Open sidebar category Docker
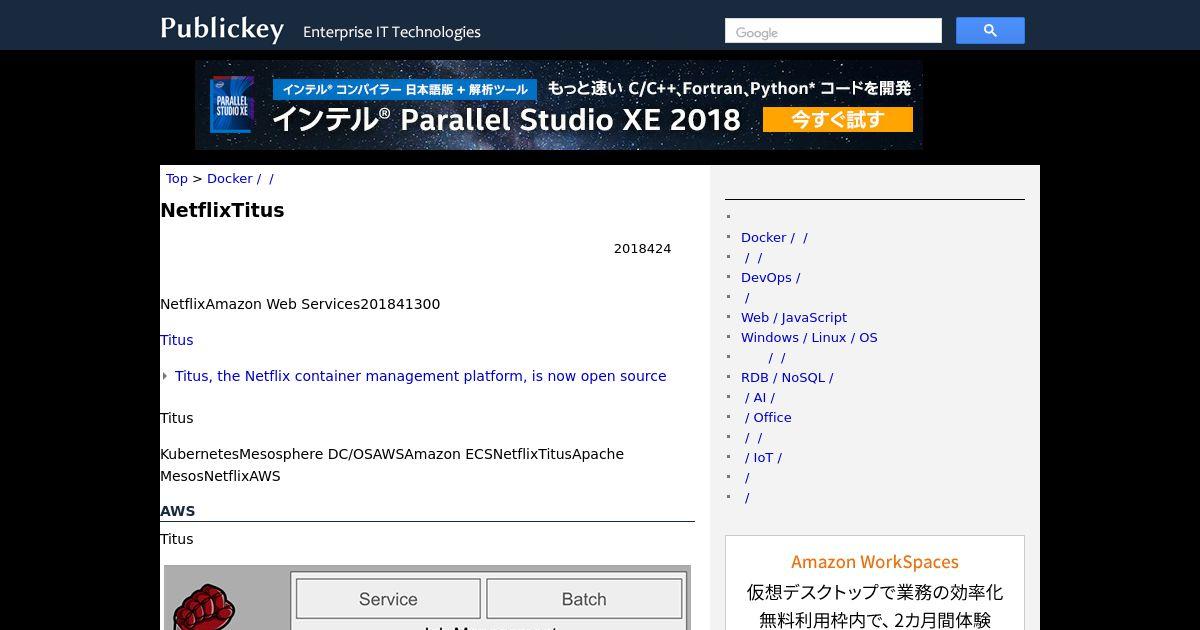Image resolution: width=1200 pixels, height=630 pixels. point(774,237)
